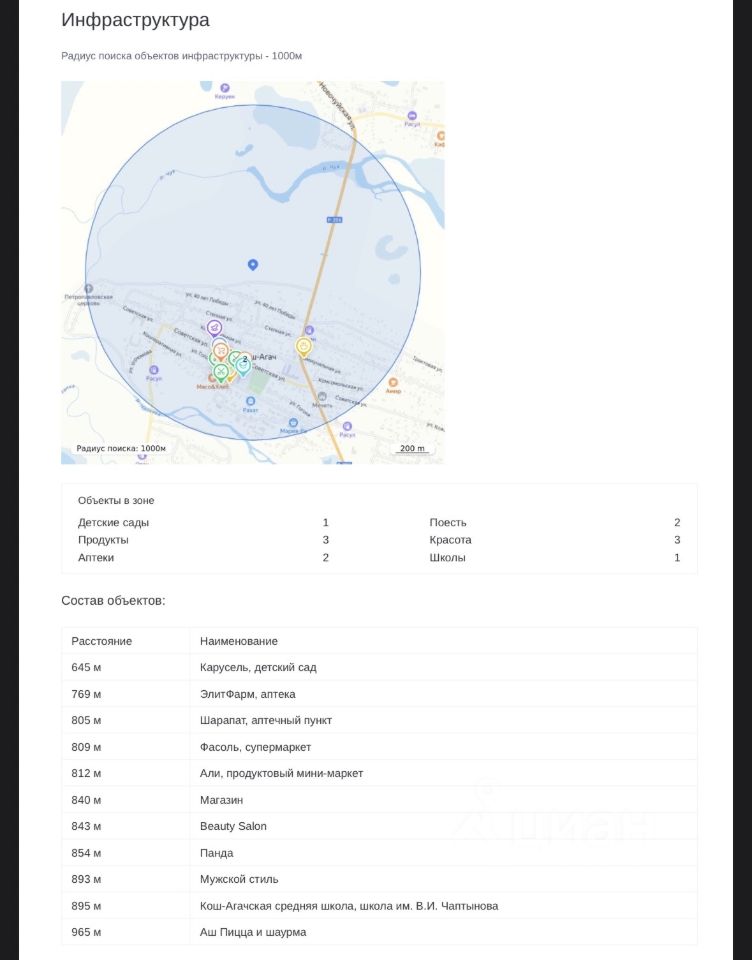Click the 'Состав объектов:' heading
The image size is (752, 960).
(x=113, y=601)
